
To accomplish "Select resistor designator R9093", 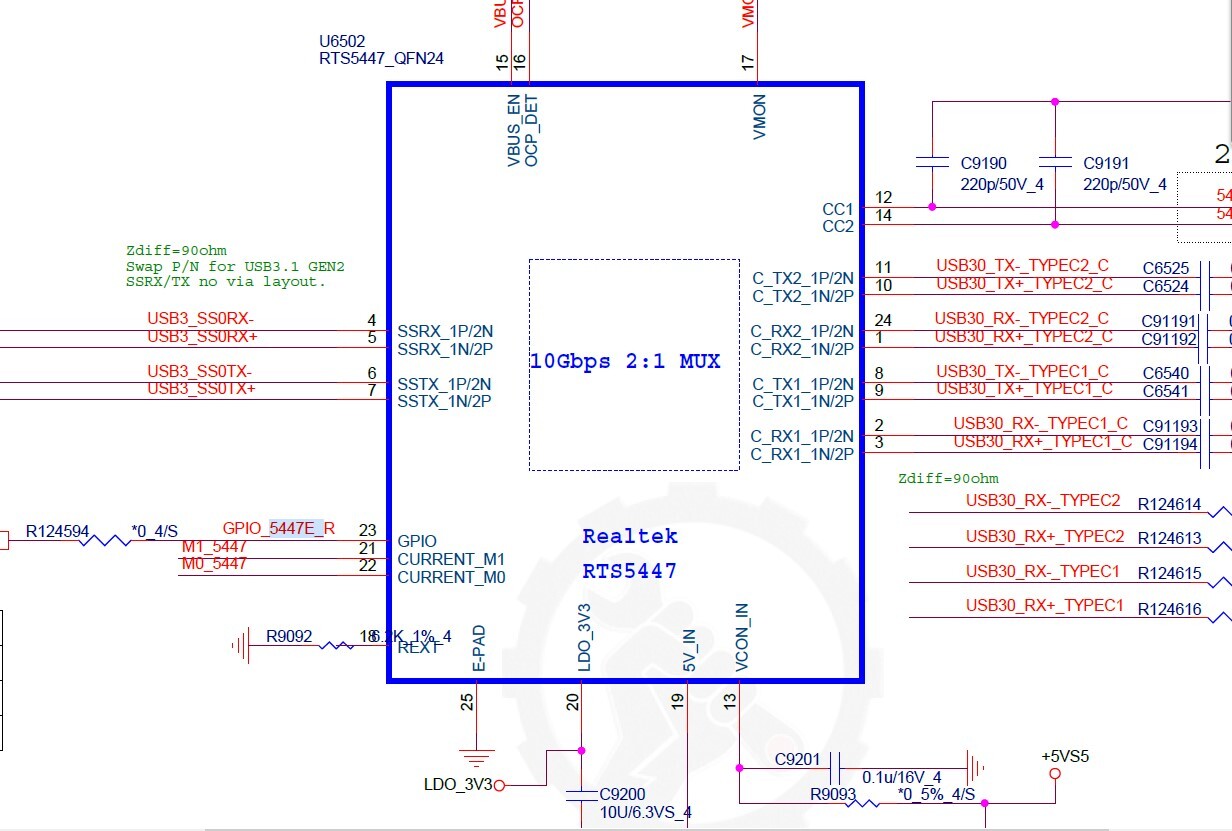I will click(x=832, y=793).
